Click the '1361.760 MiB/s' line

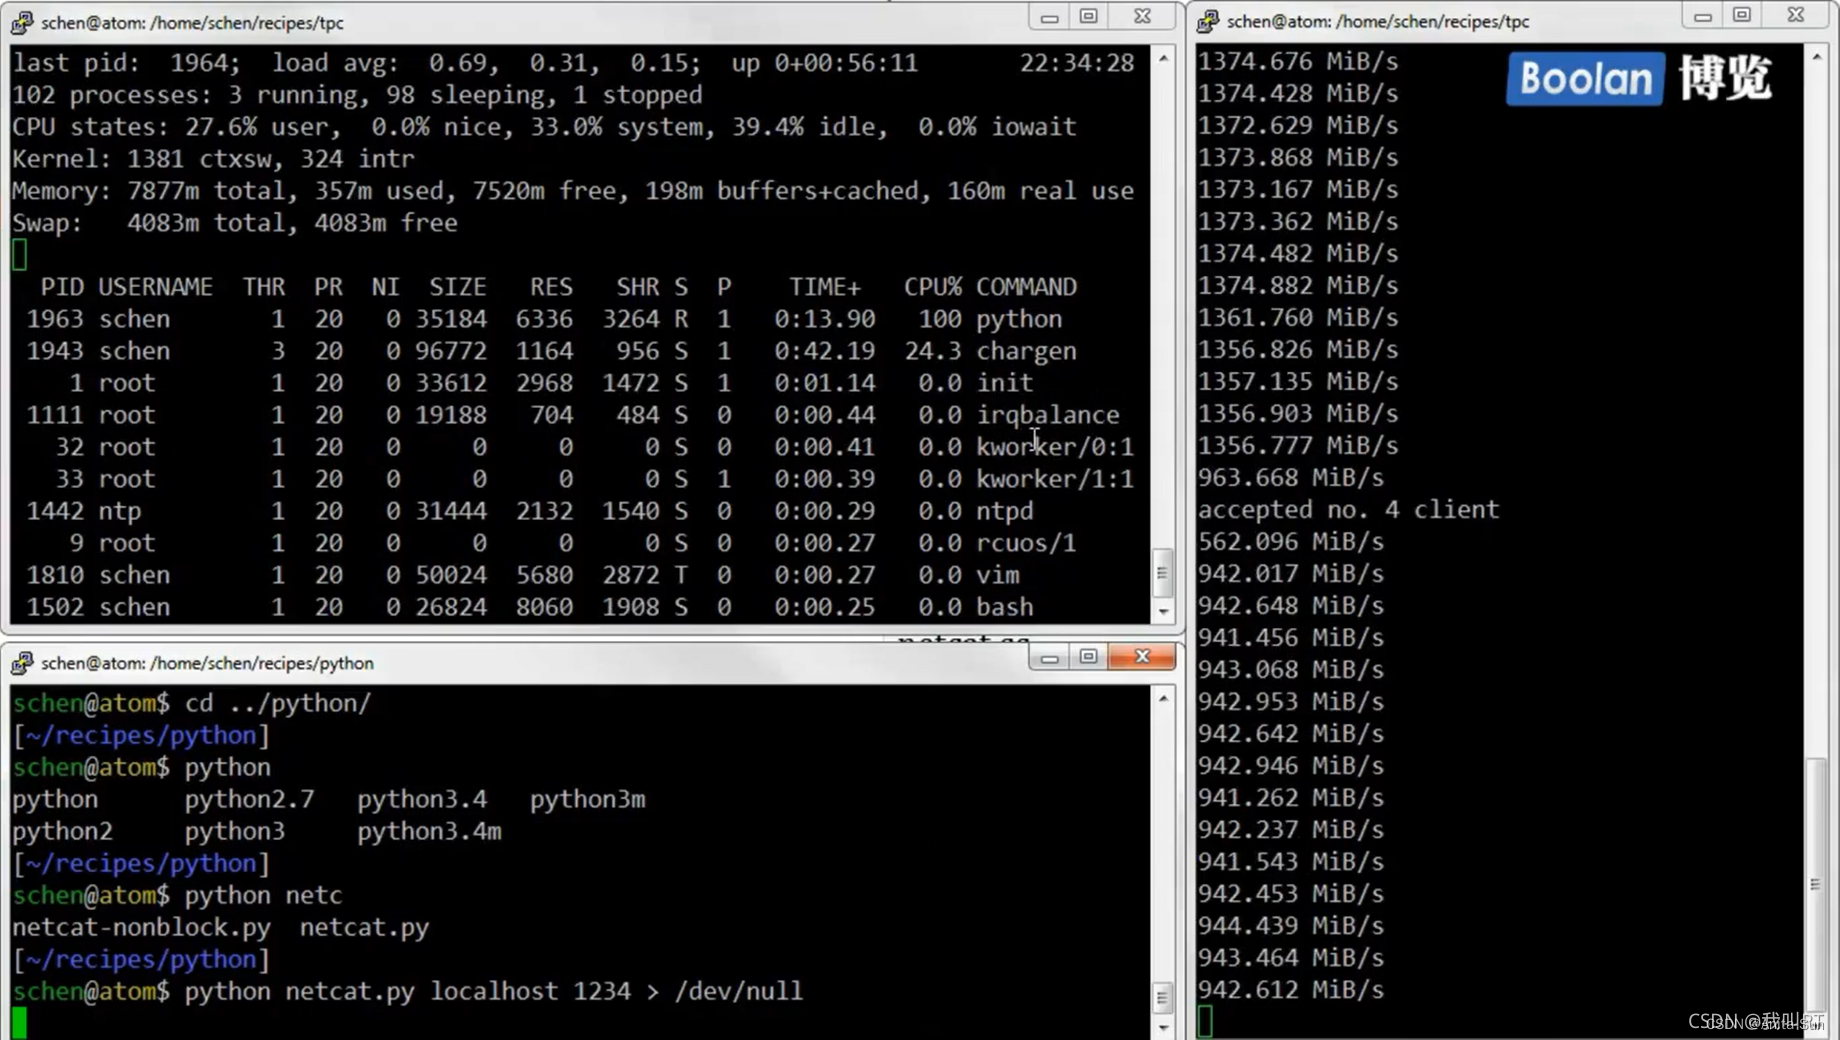[1298, 318]
